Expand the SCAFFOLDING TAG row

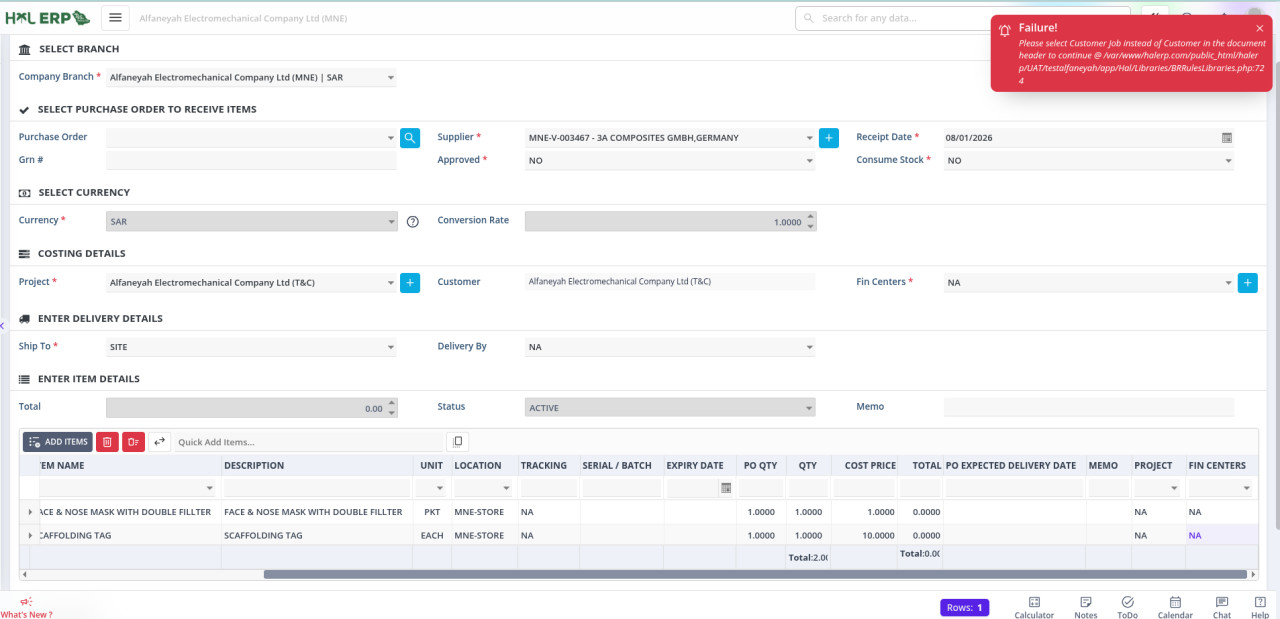coord(29,536)
